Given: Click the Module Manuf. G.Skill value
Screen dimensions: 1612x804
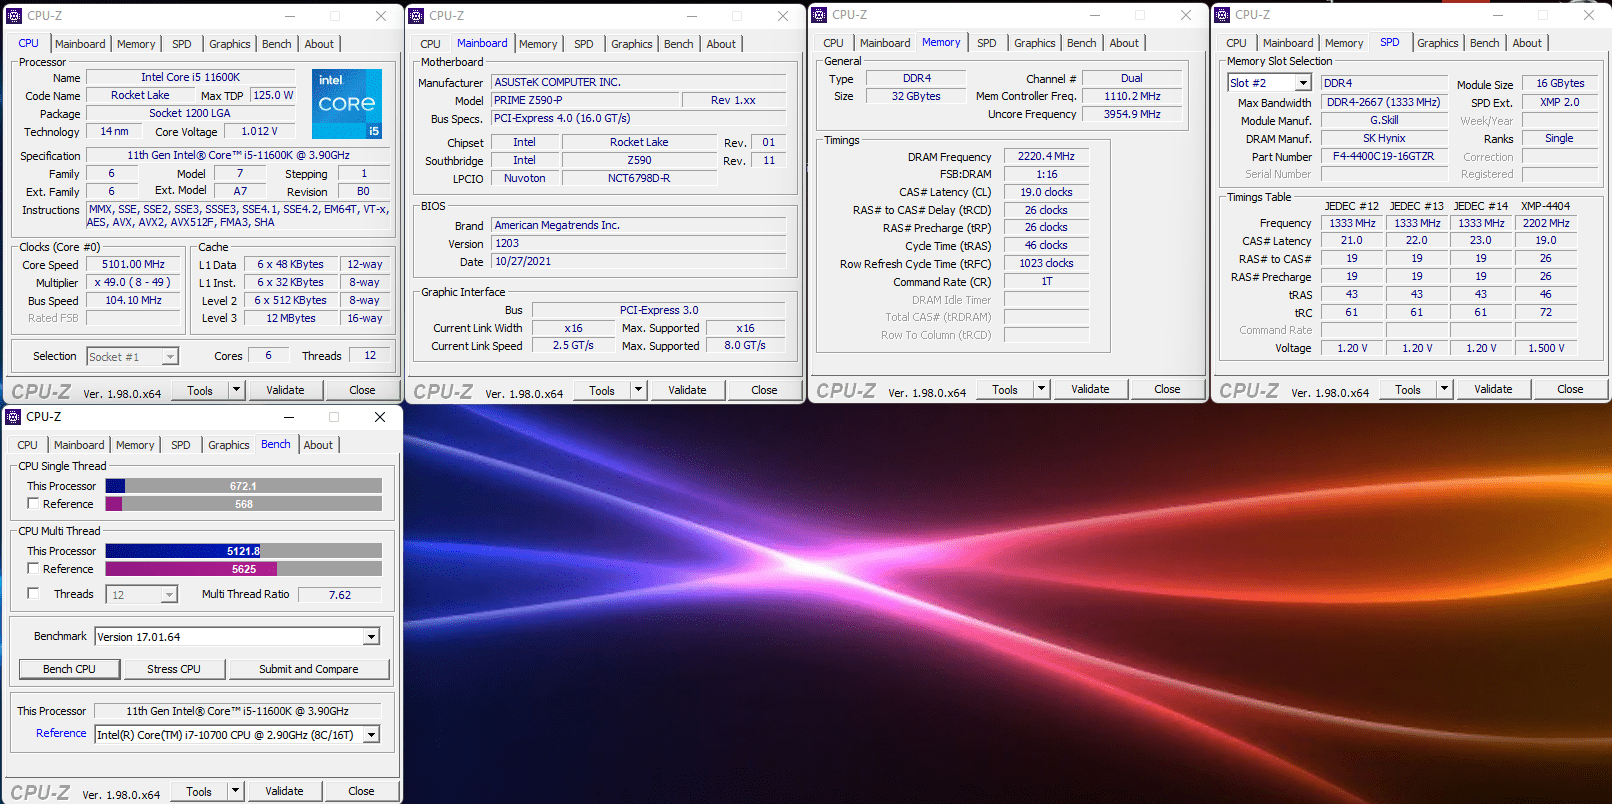Looking at the screenshot, I should [1384, 121].
